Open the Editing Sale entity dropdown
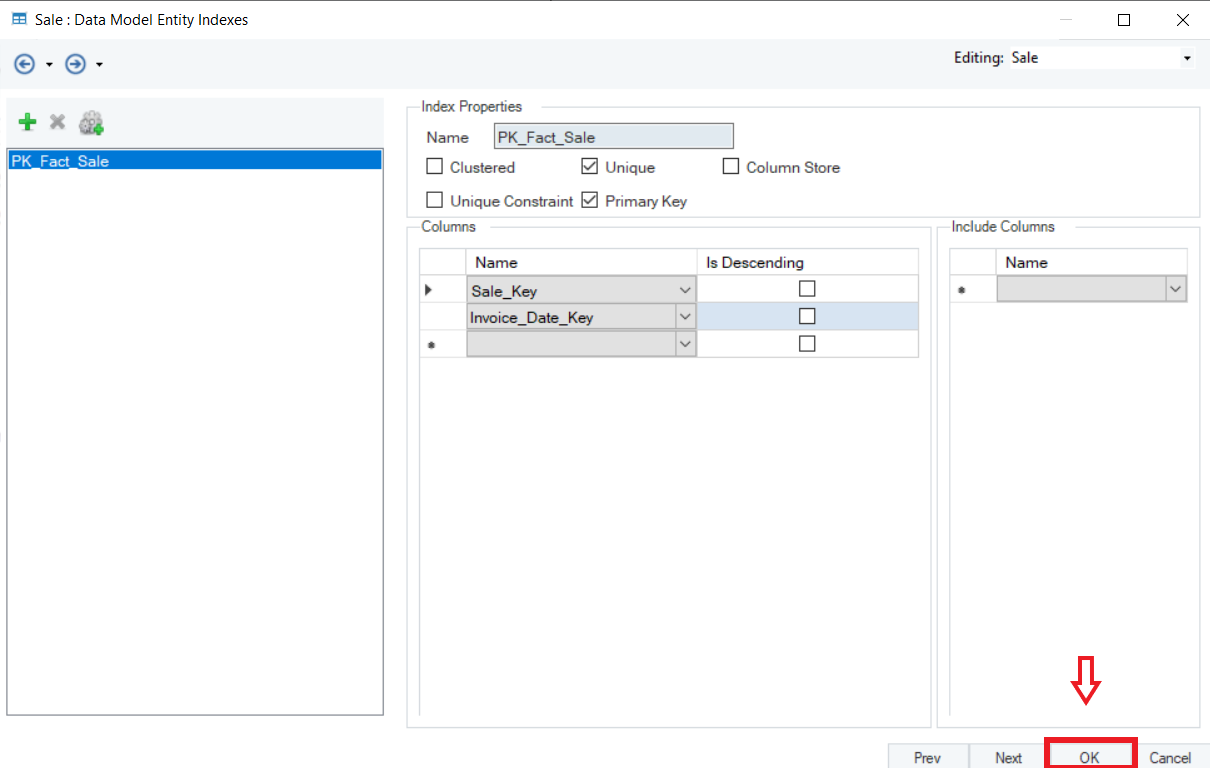Viewport: 1210px width, 768px height. [x=1186, y=58]
